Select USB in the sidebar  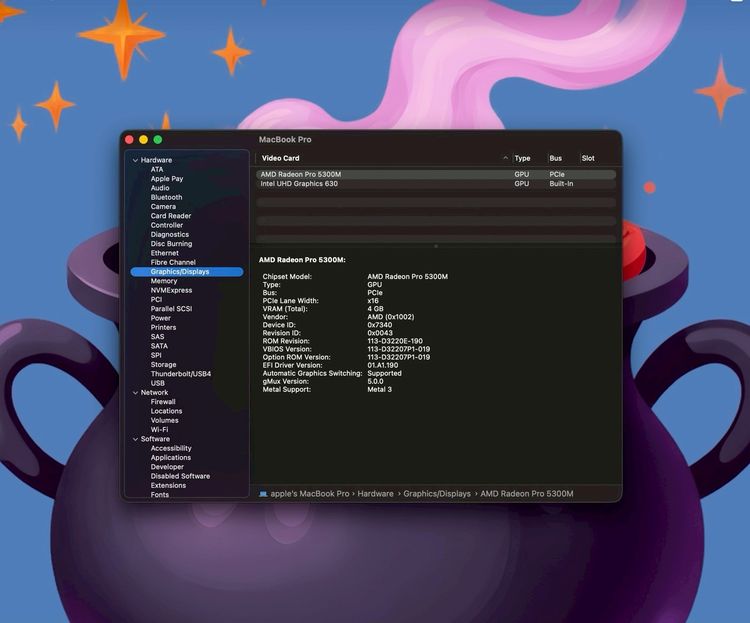158,383
